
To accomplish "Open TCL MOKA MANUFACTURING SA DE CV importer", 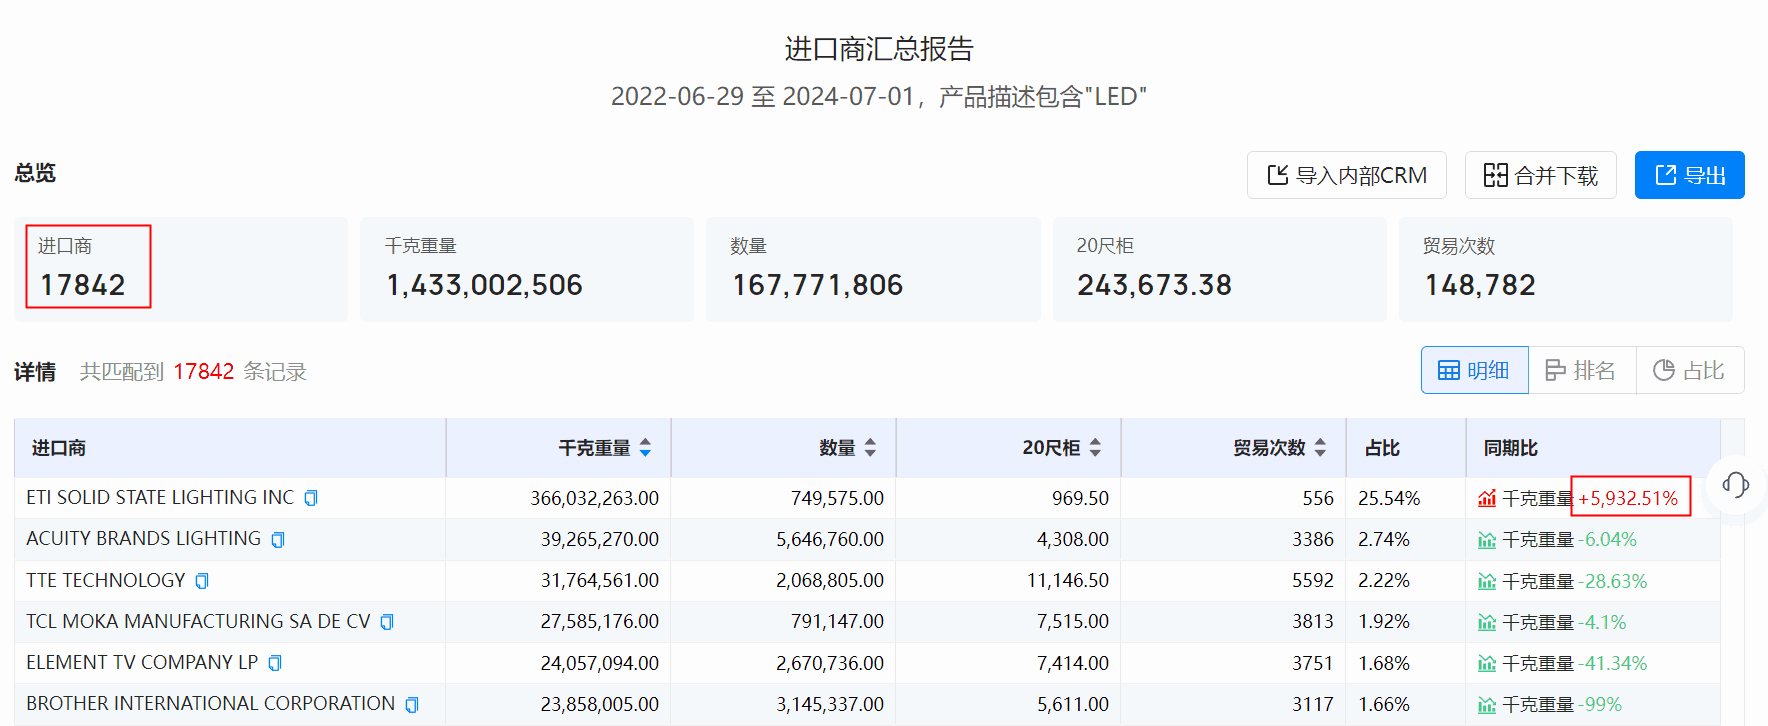I will coord(198,622).
